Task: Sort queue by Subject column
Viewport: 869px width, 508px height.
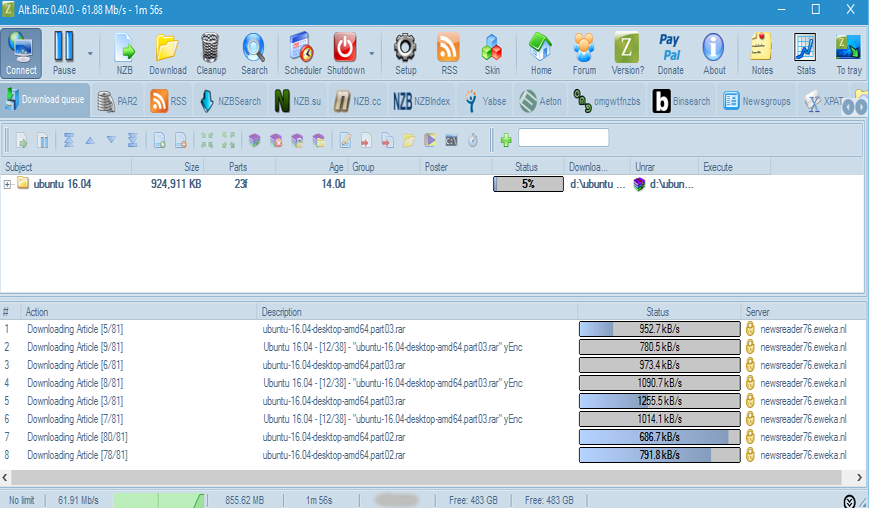Action: [66, 167]
